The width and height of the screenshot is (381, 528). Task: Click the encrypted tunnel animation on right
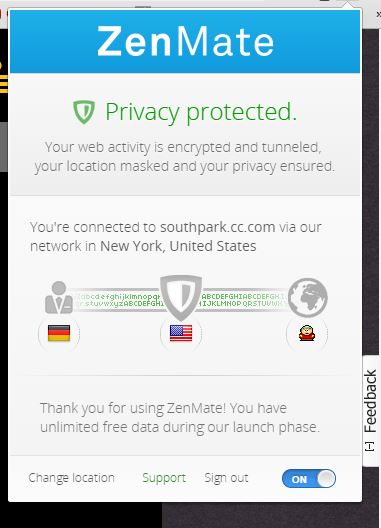pyautogui.click(x=244, y=300)
